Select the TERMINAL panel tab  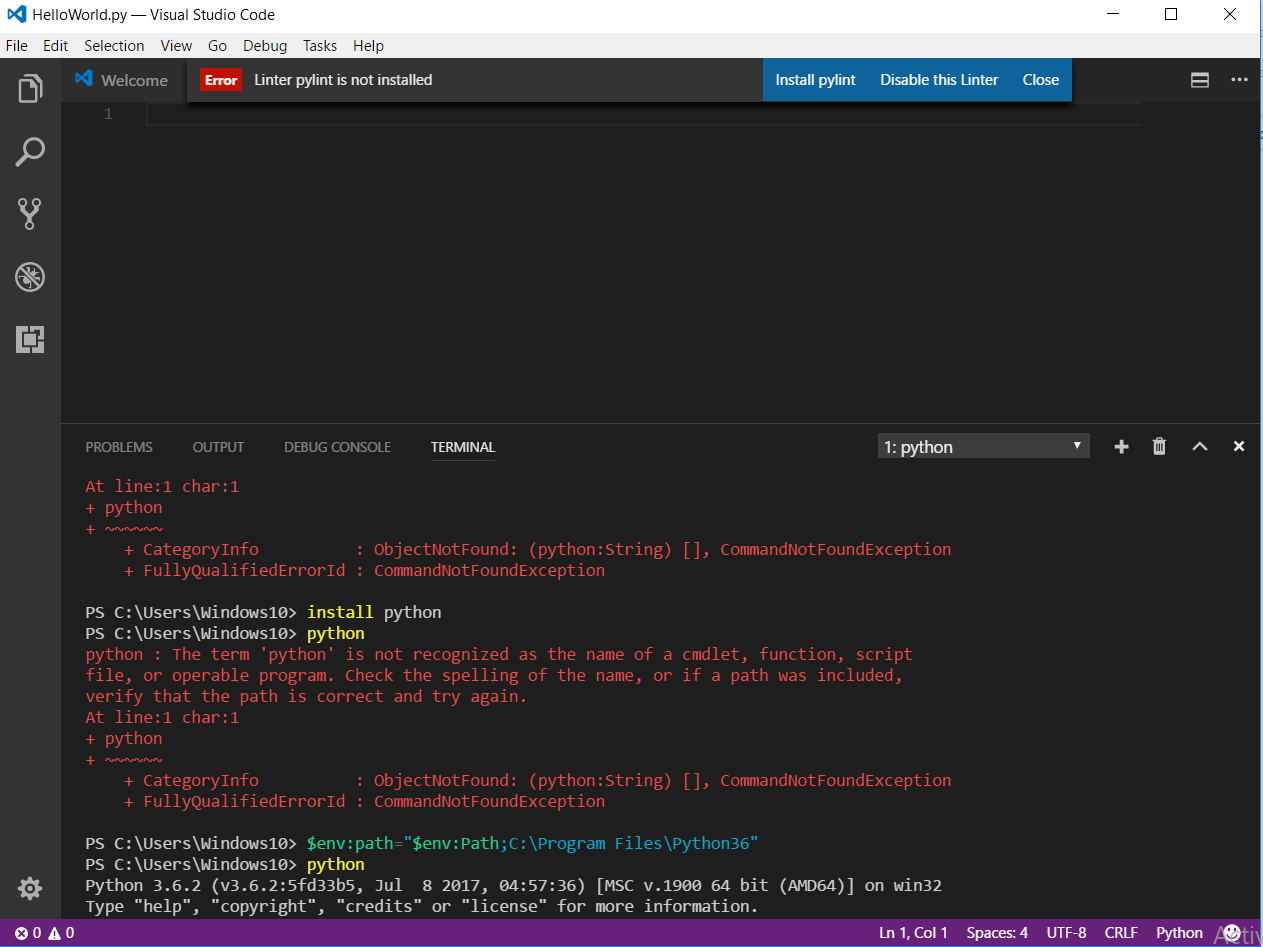[x=463, y=447]
